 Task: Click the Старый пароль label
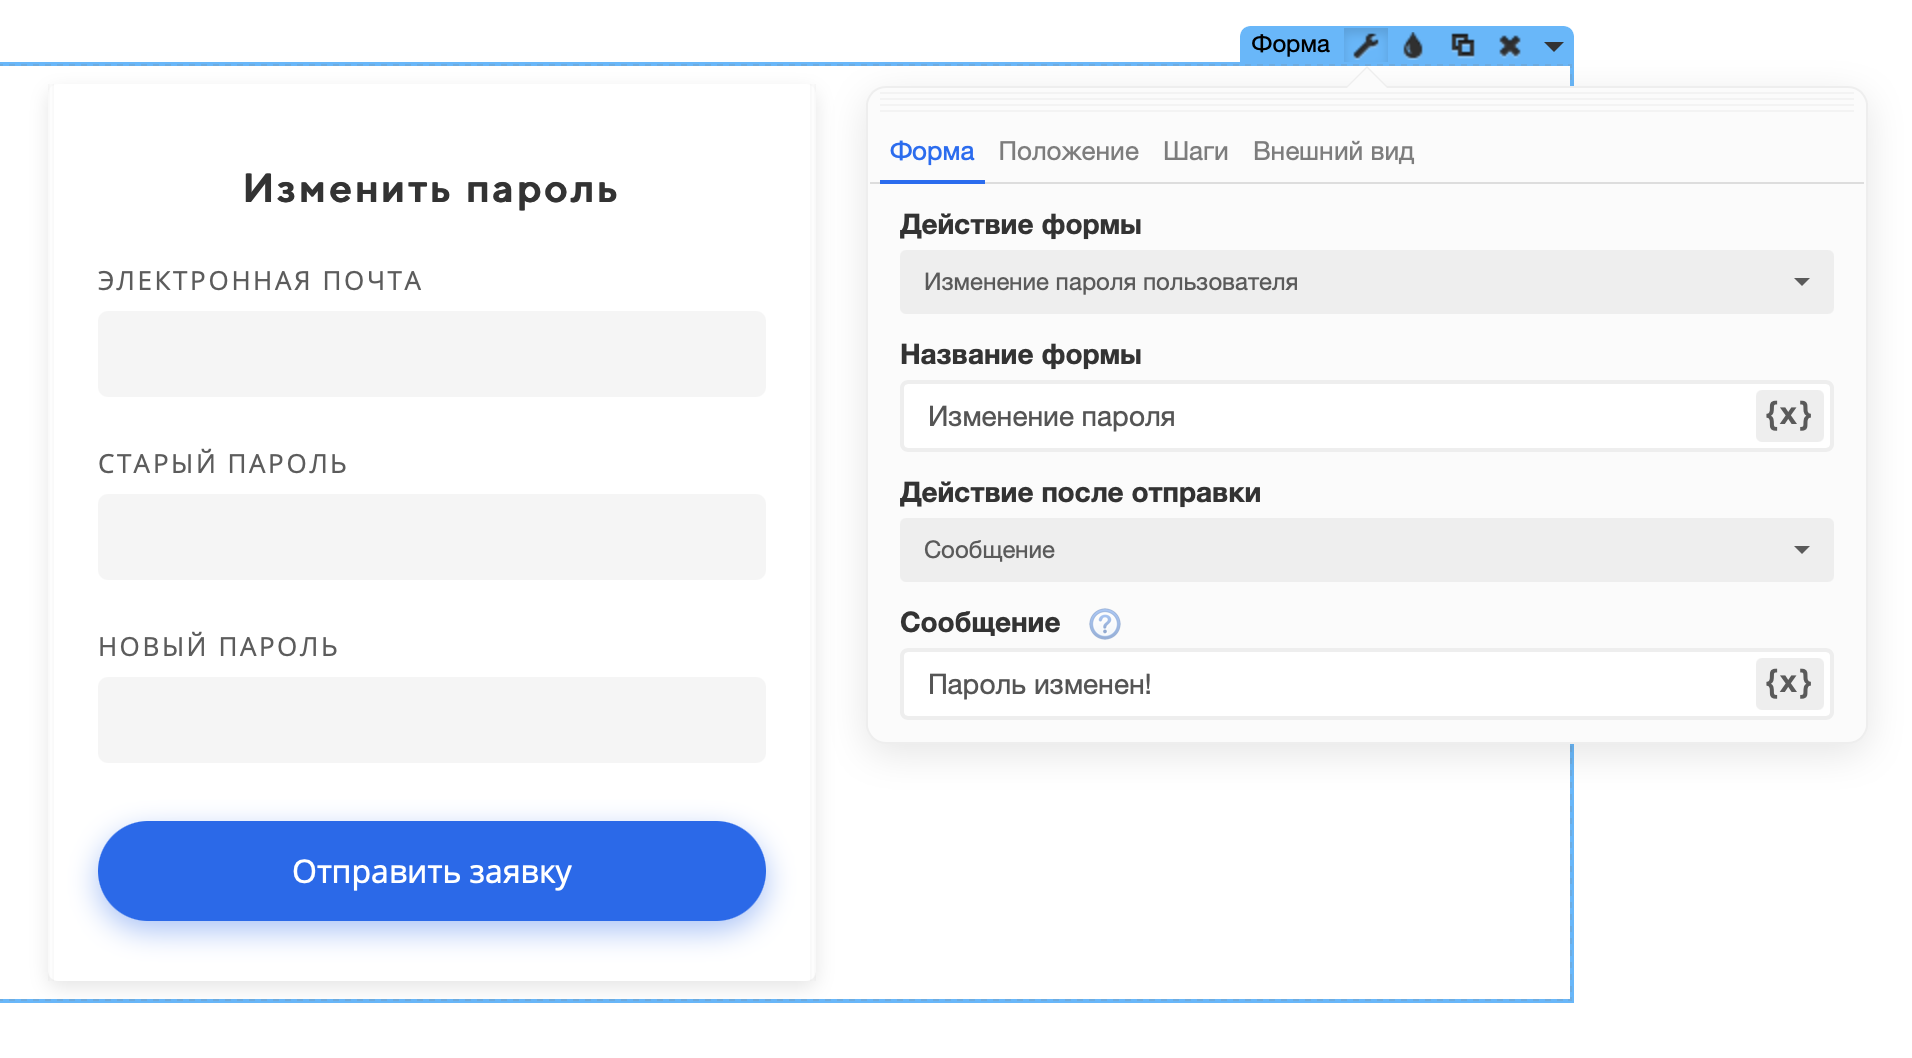tap(223, 463)
